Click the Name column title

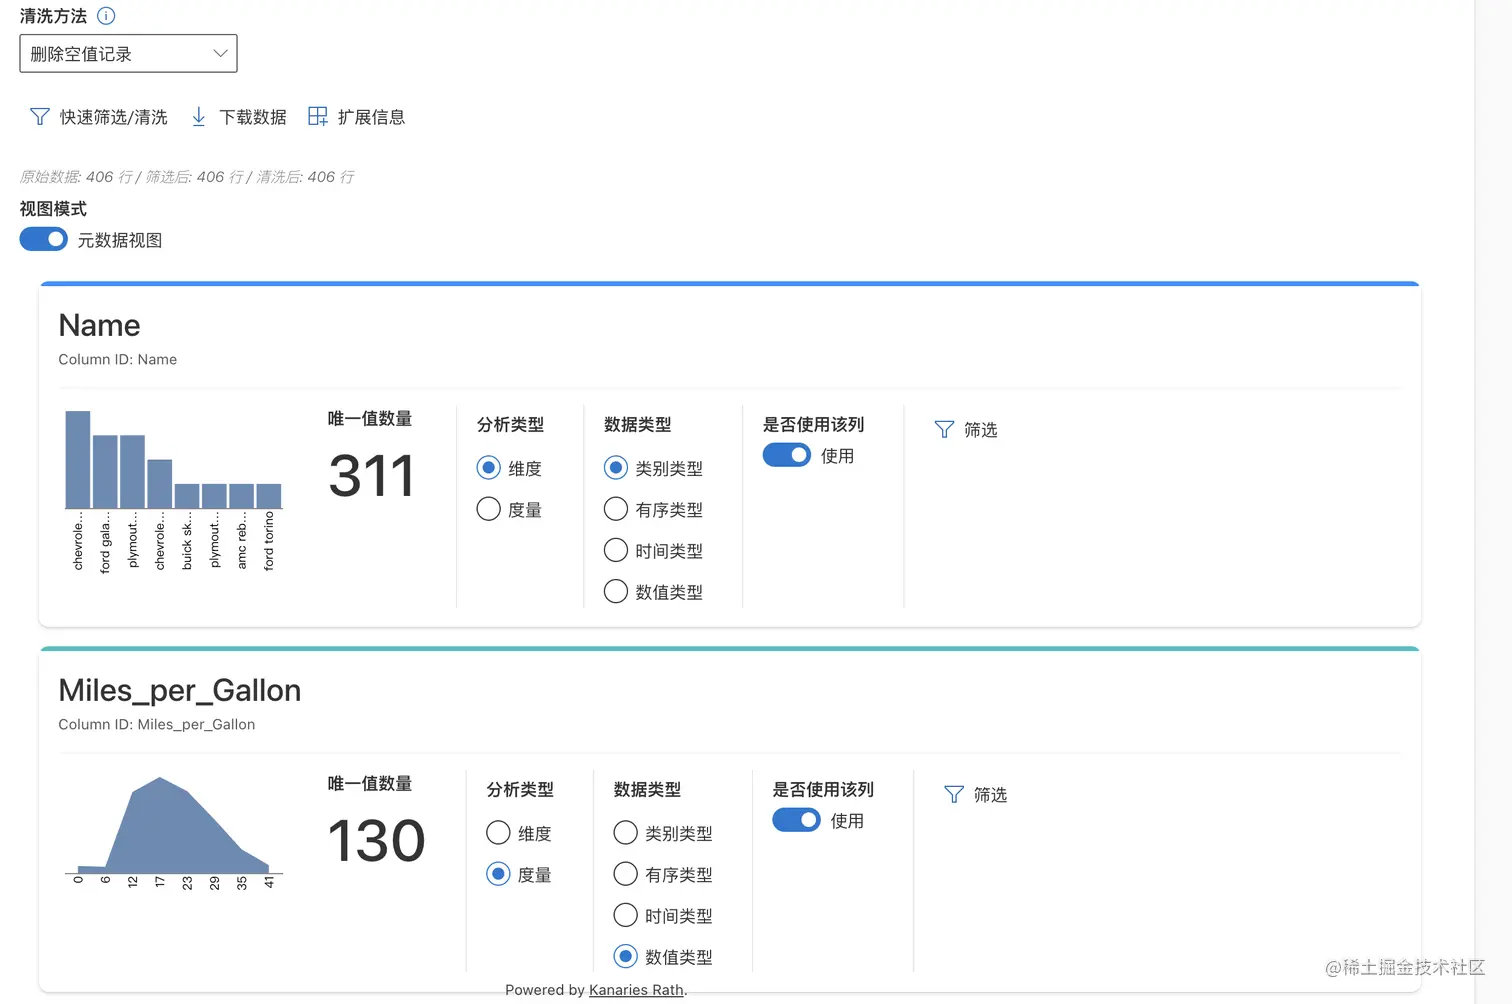click(99, 325)
